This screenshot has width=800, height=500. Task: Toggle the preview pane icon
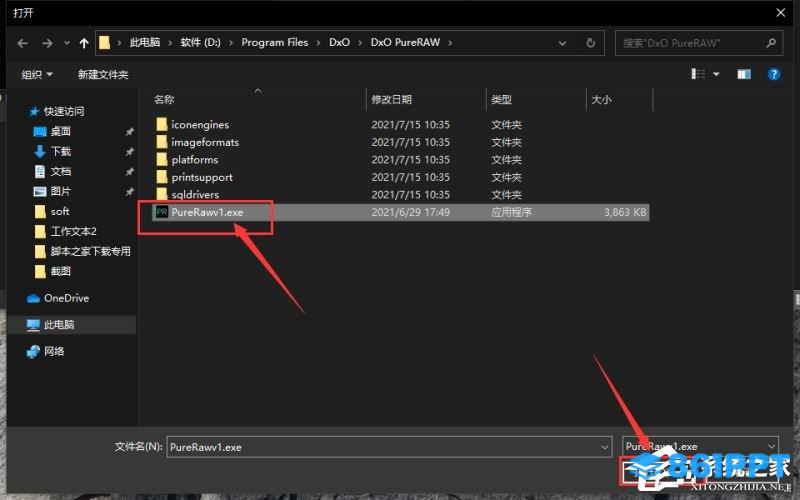pos(744,74)
